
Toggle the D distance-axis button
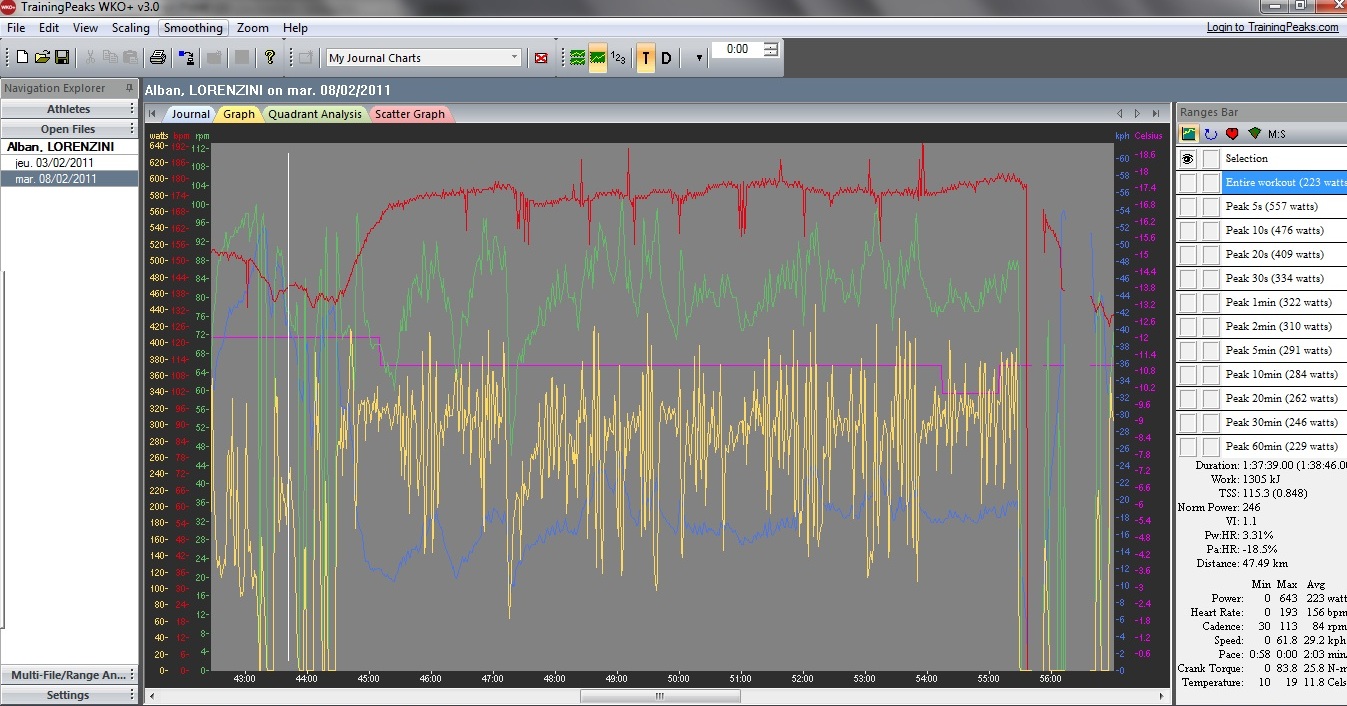tap(666, 58)
